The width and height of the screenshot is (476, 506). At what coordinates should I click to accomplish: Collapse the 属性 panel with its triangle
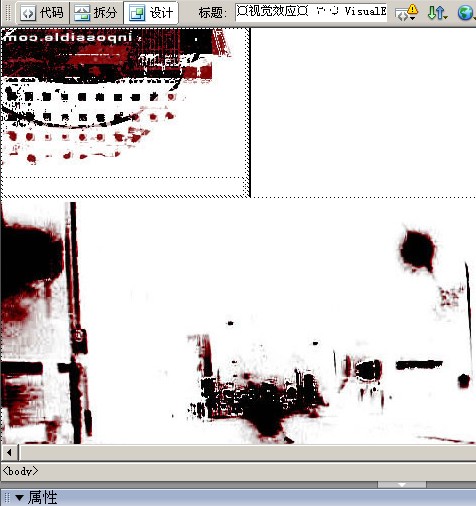[x=19, y=498]
